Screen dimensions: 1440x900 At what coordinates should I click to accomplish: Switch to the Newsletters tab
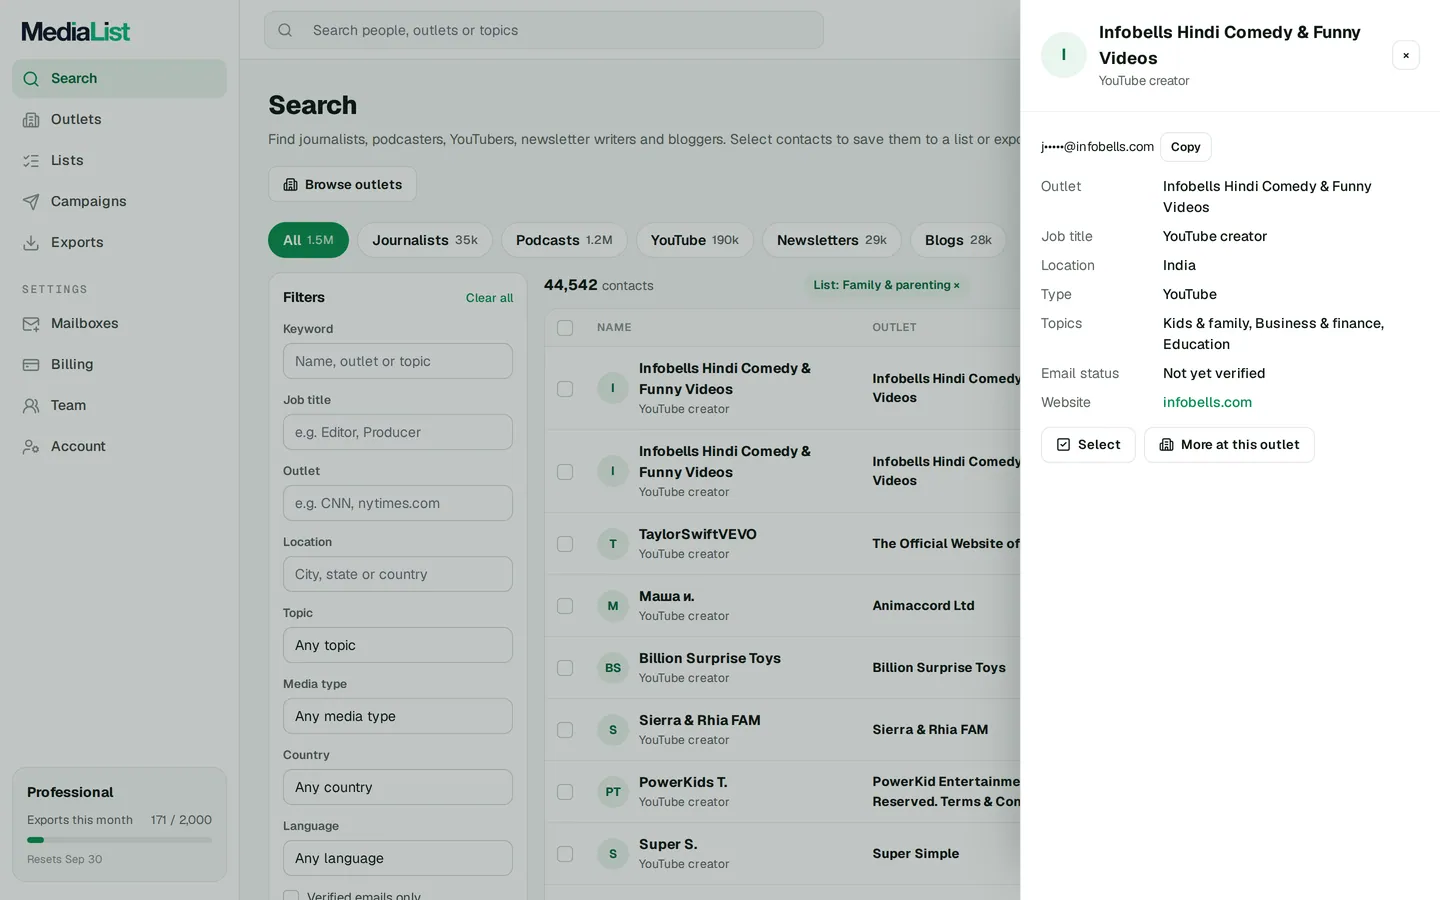coord(832,240)
